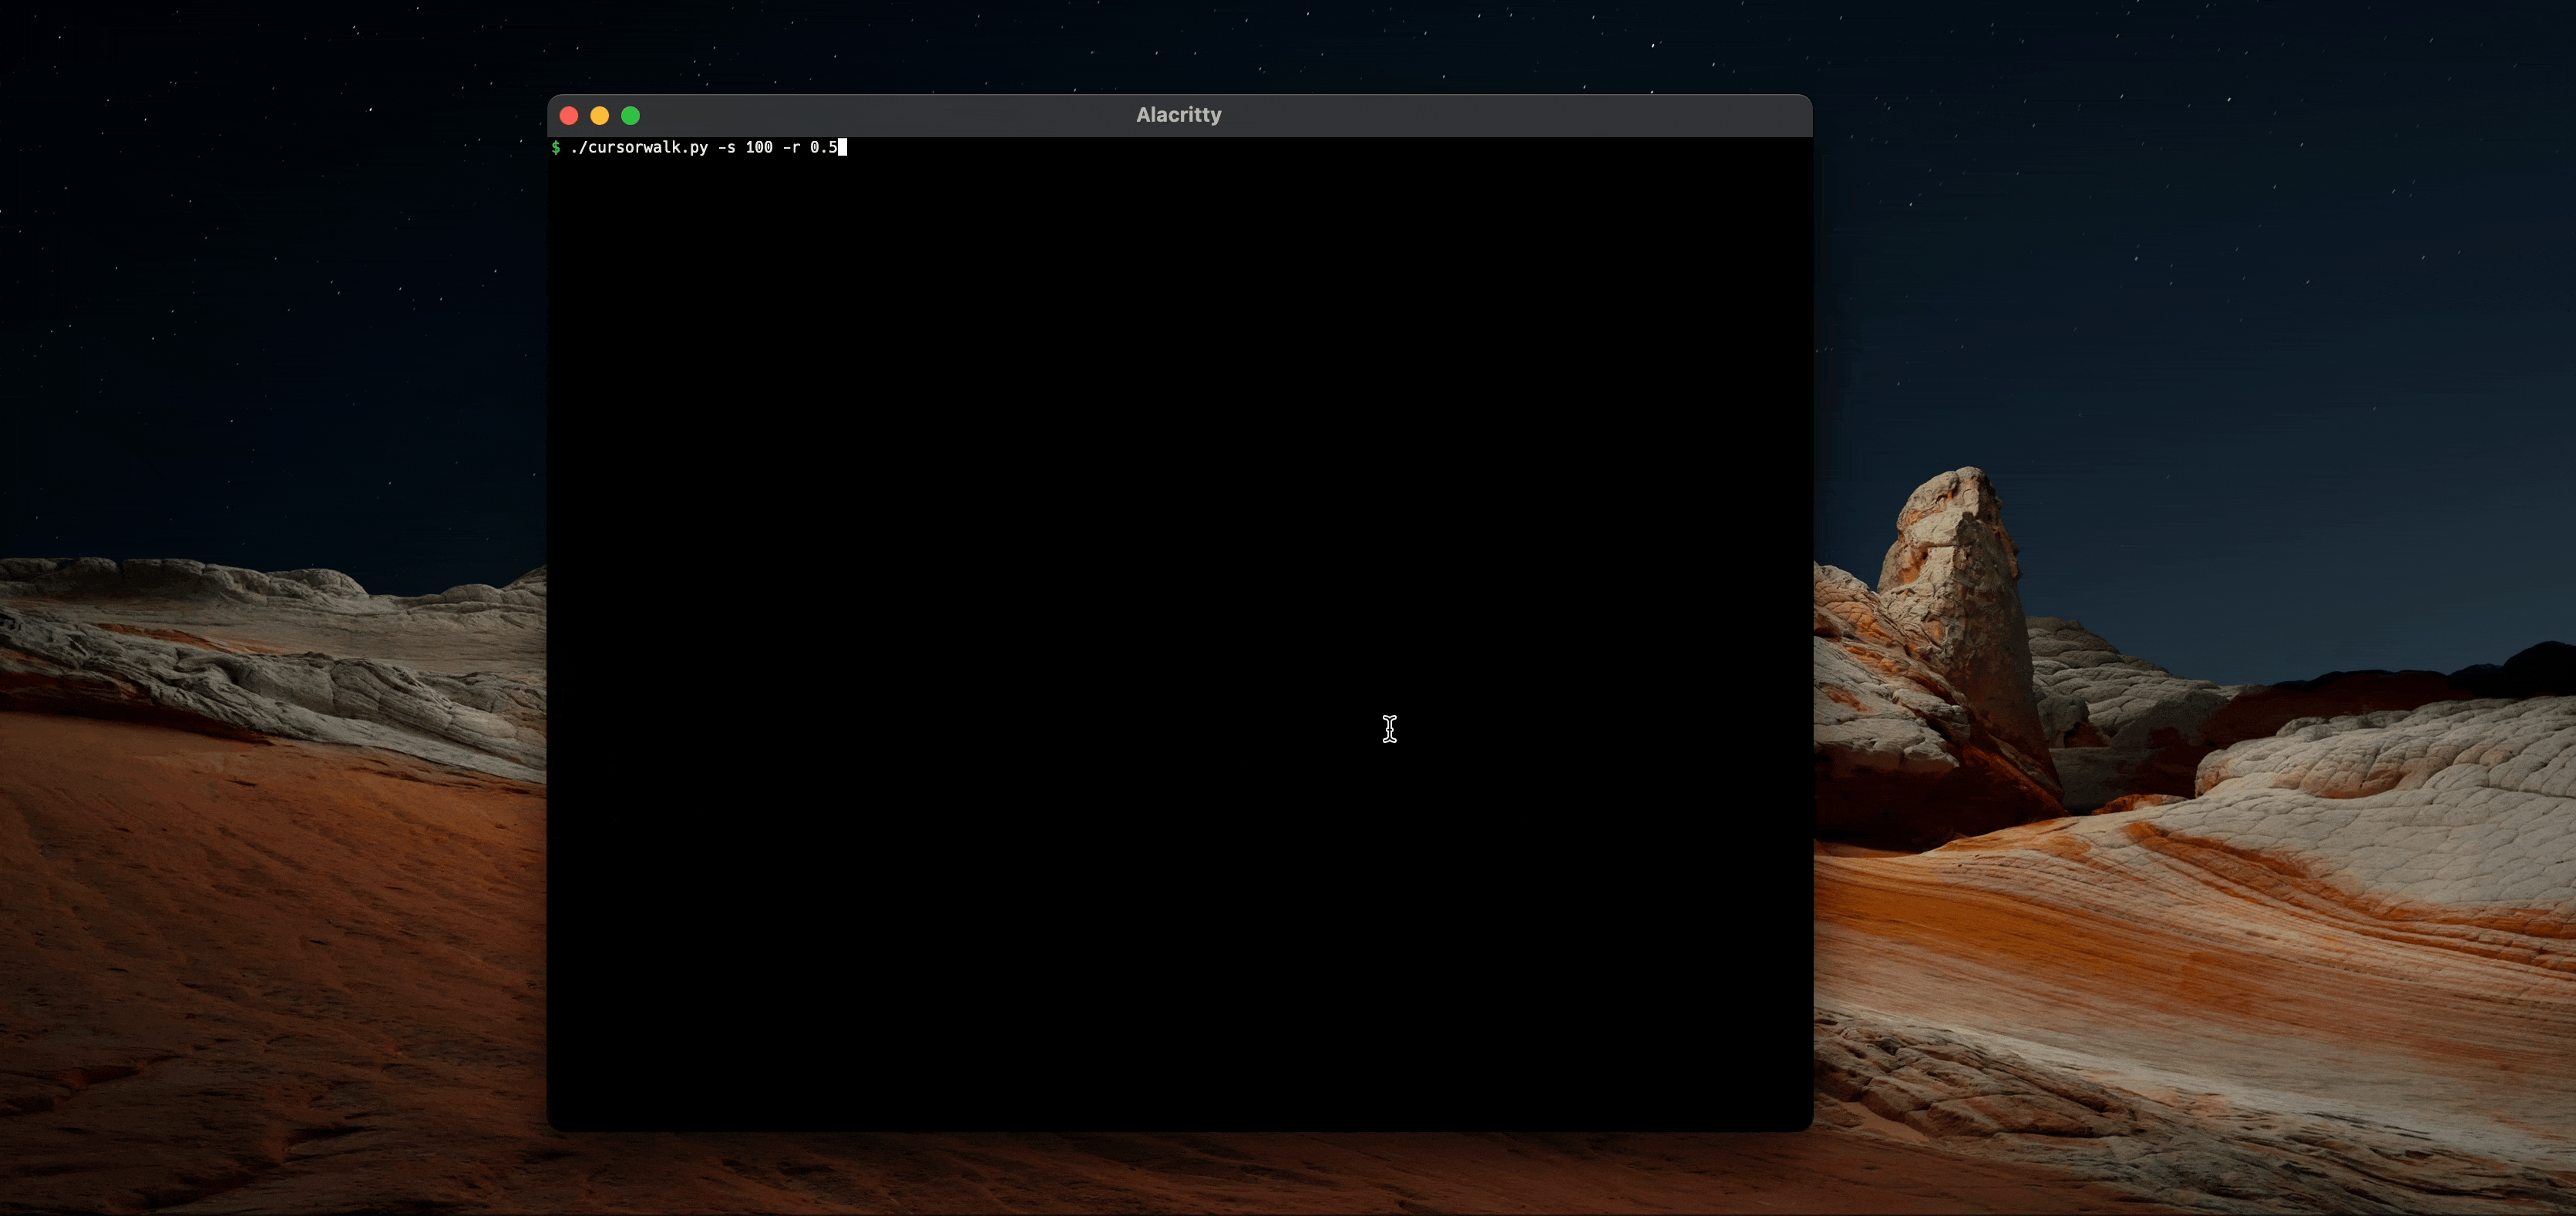Image resolution: width=2576 pixels, height=1216 pixels.
Task: Minimize the Alacritty window with yellow button
Action: [600, 116]
